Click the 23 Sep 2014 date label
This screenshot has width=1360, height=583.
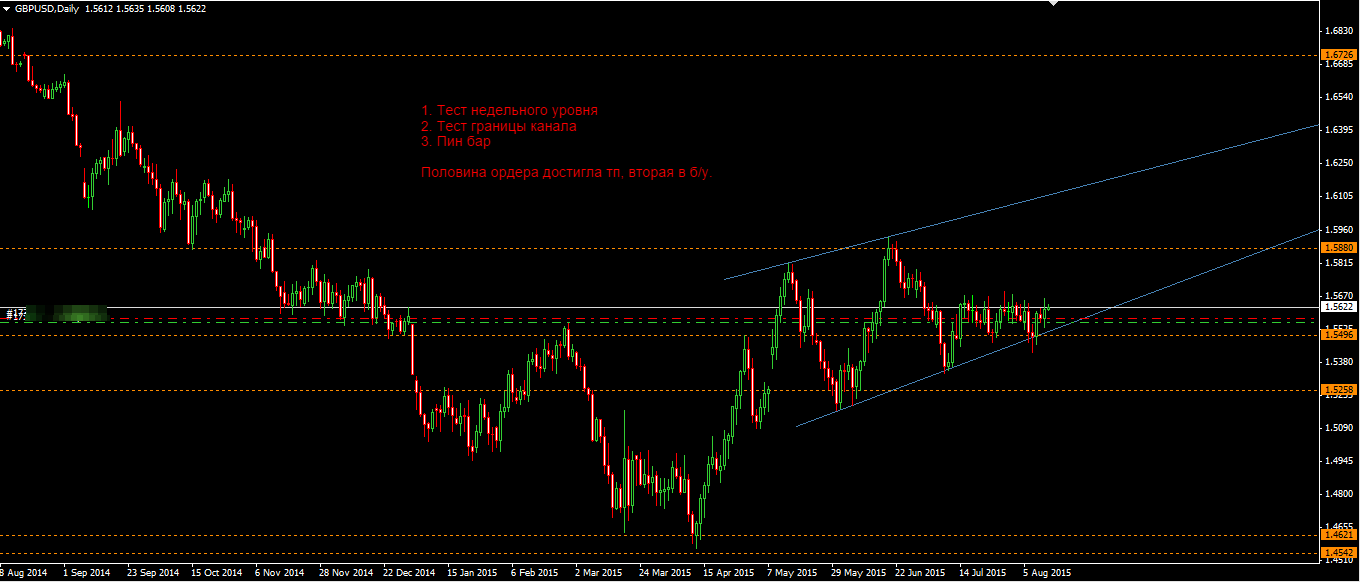click(x=153, y=574)
